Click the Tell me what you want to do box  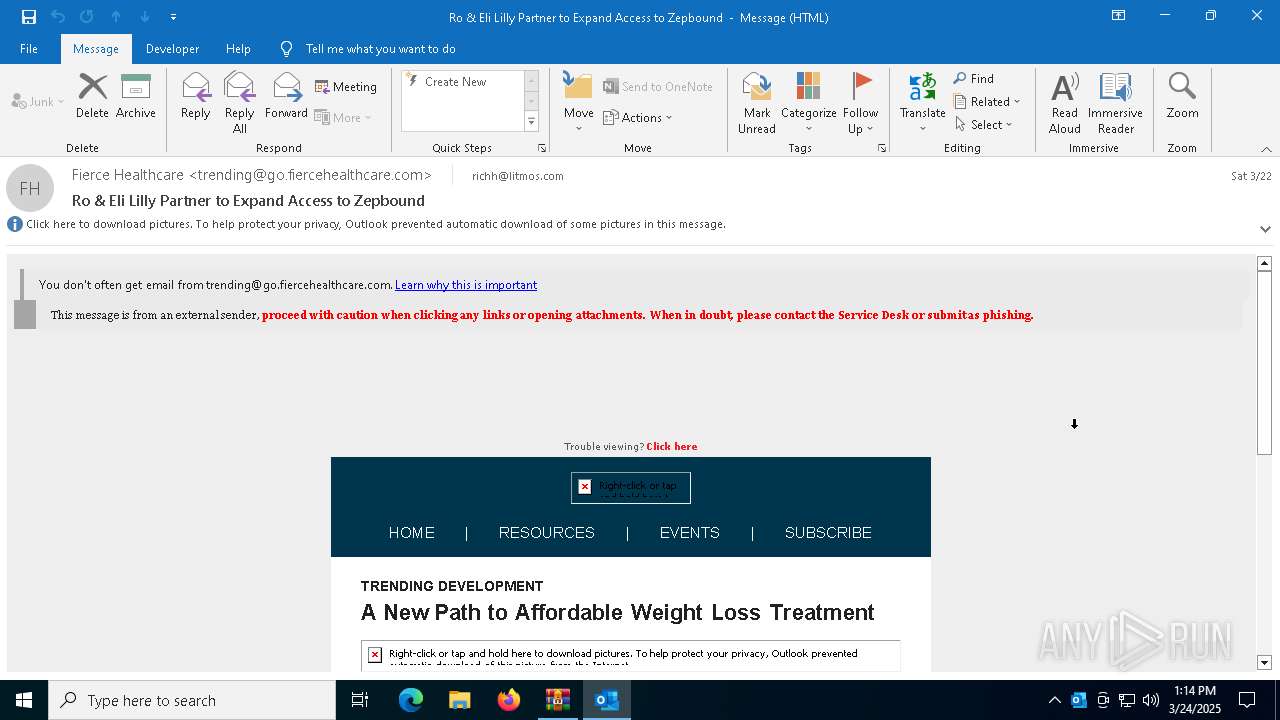coord(380,49)
